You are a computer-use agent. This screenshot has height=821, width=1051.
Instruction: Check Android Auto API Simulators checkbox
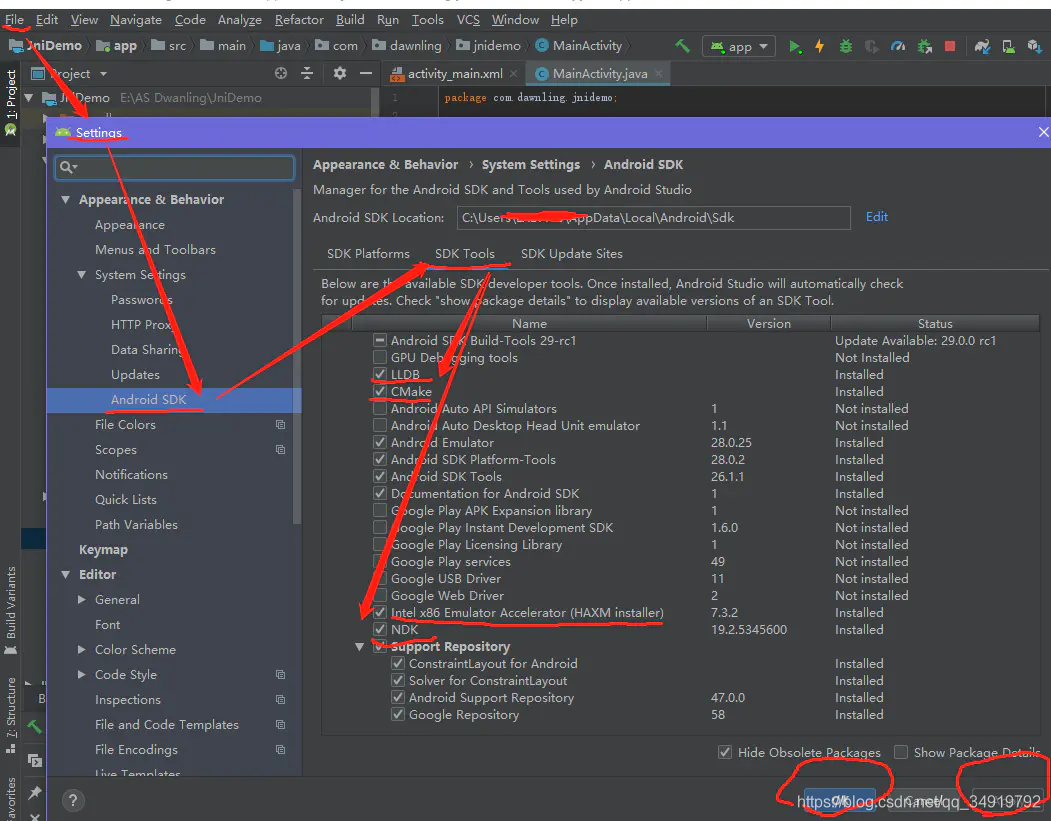tap(380, 408)
